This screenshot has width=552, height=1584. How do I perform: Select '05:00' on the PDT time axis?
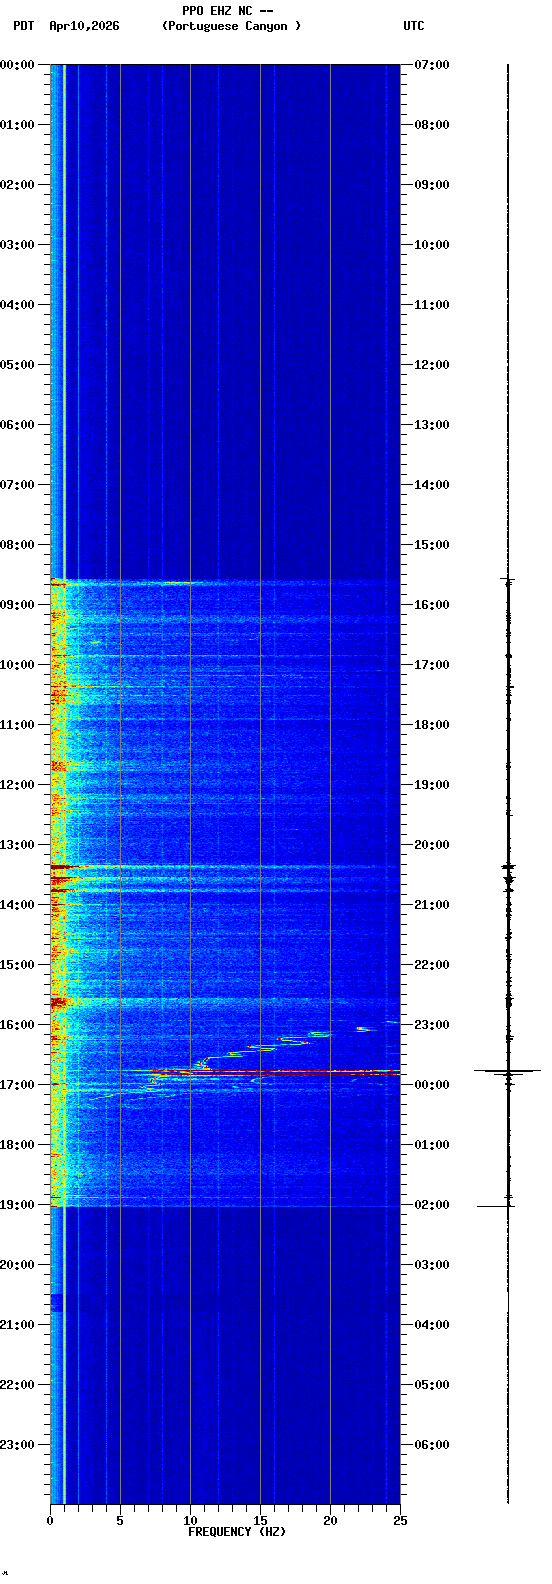pos(17,365)
